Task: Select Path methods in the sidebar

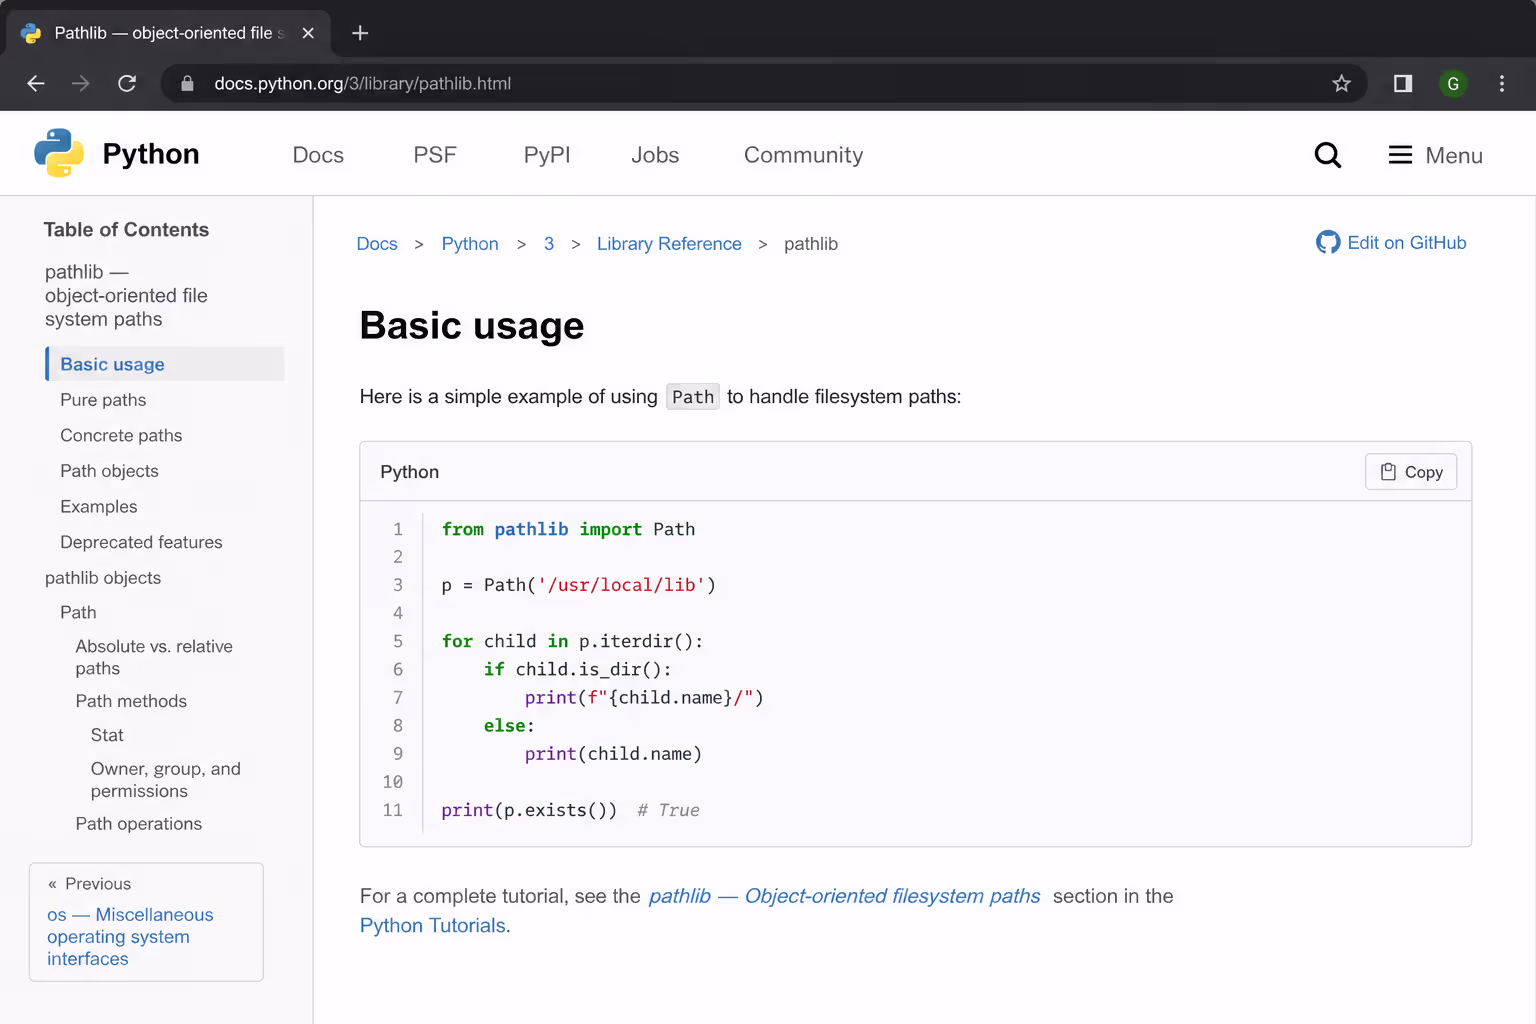Action: coord(131,701)
